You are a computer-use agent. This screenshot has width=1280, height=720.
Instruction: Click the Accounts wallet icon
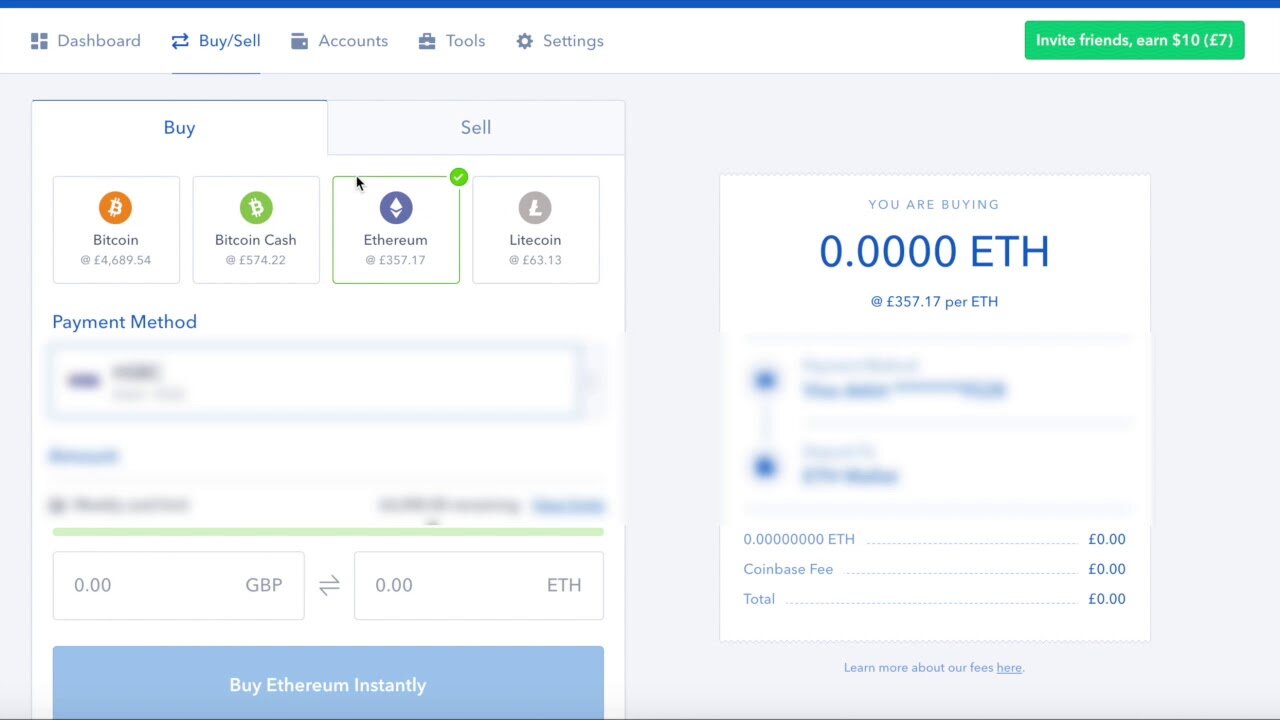coord(299,41)
